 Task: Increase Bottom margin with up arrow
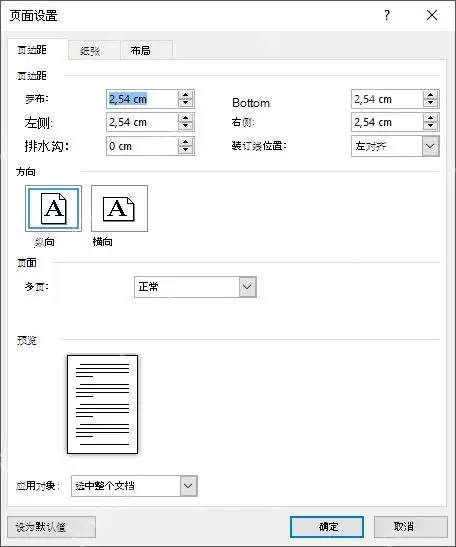point(431,95)
